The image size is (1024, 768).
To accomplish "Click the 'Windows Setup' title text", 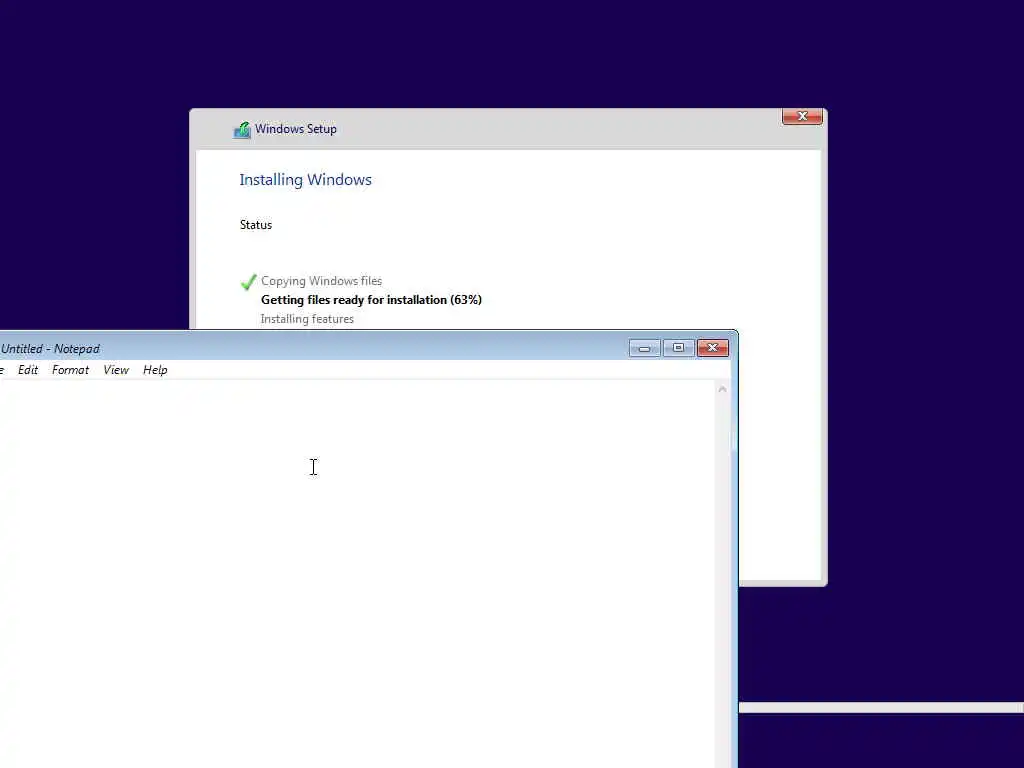I will point(296,129).
